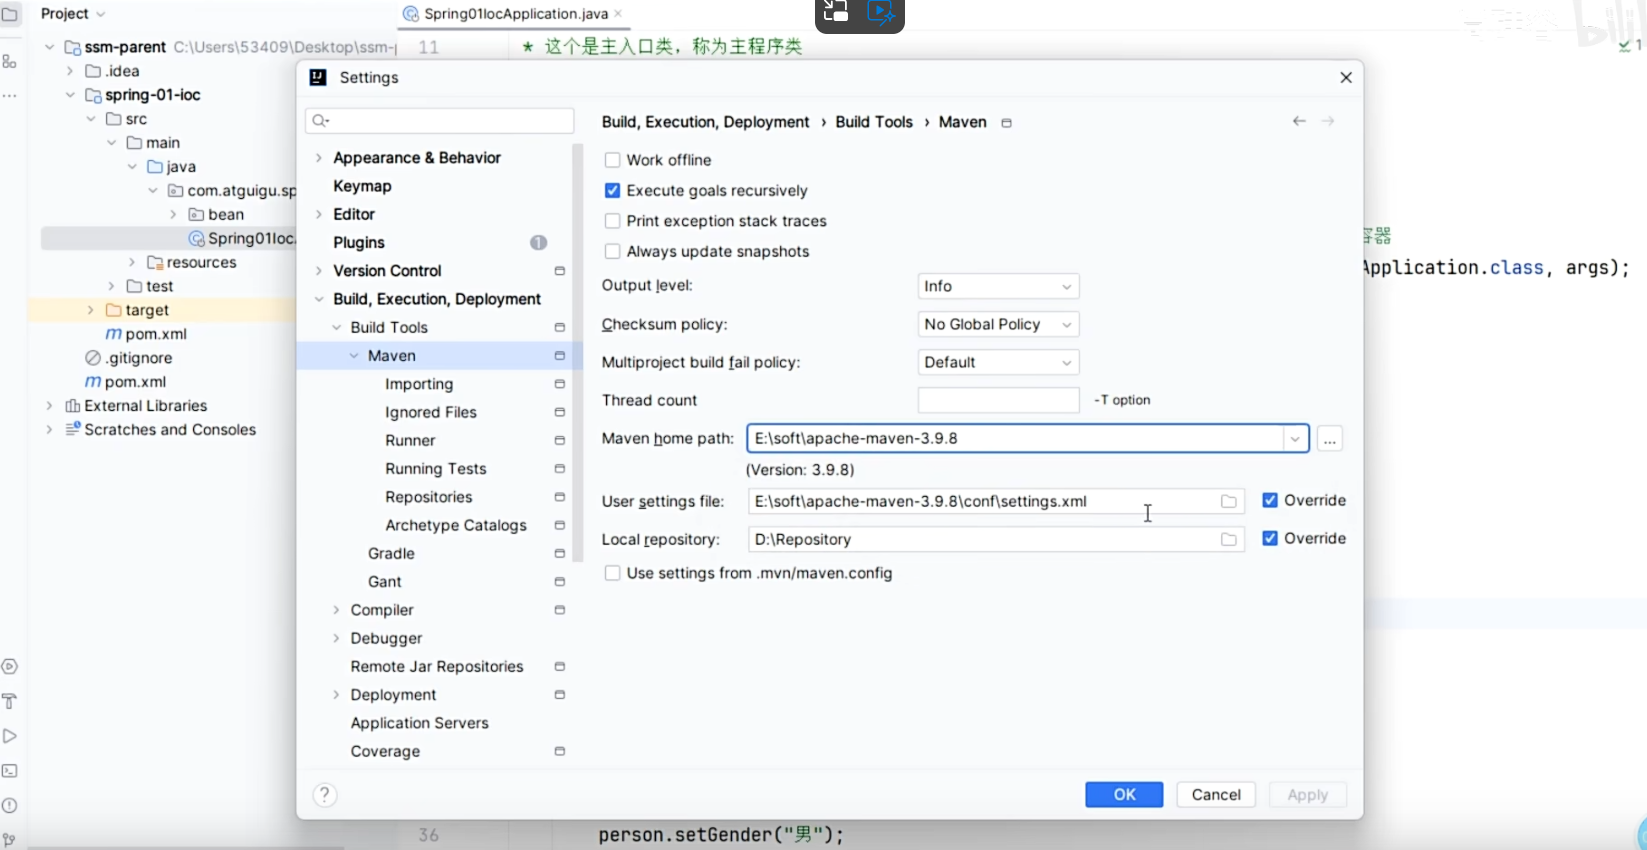Click Build, Execution, Deployment breadcrumb
The height and width of the screenshot is (850, 1647).
coord(705,122)
